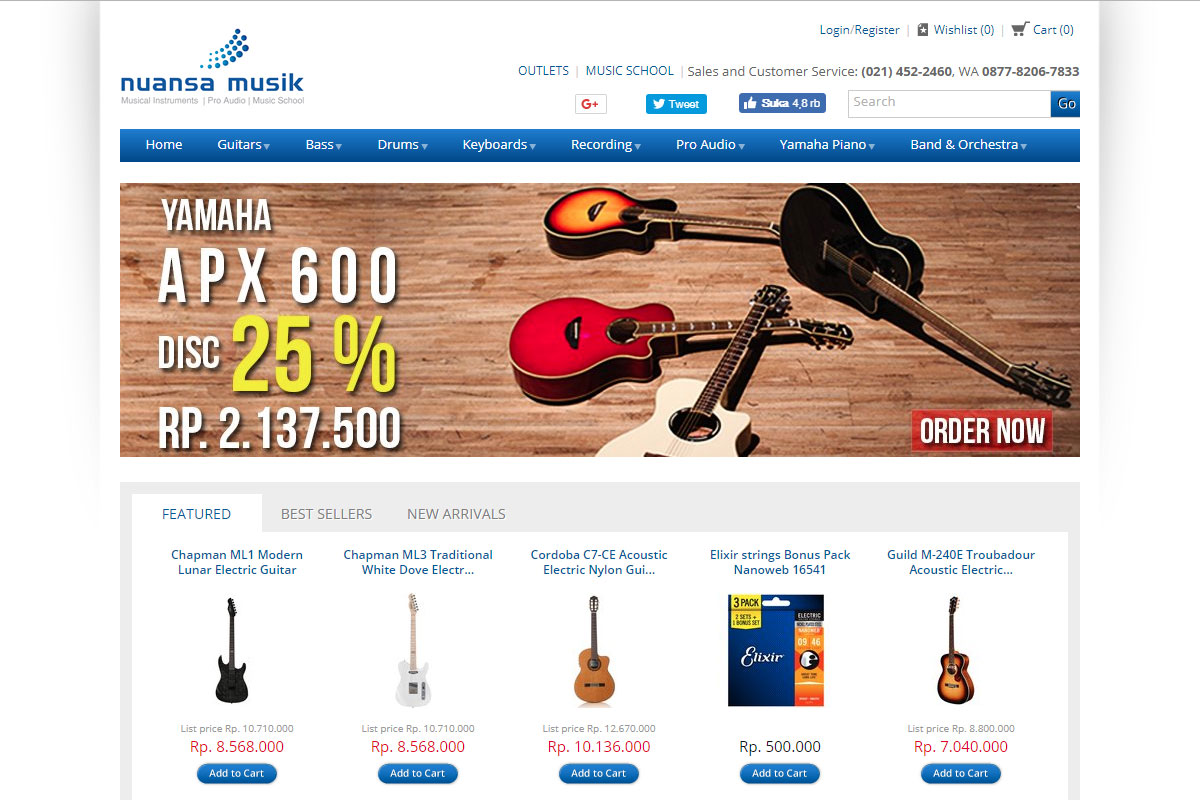Click the nuansa musik logo
The image size is (1200, 800).
coord(212,68)
